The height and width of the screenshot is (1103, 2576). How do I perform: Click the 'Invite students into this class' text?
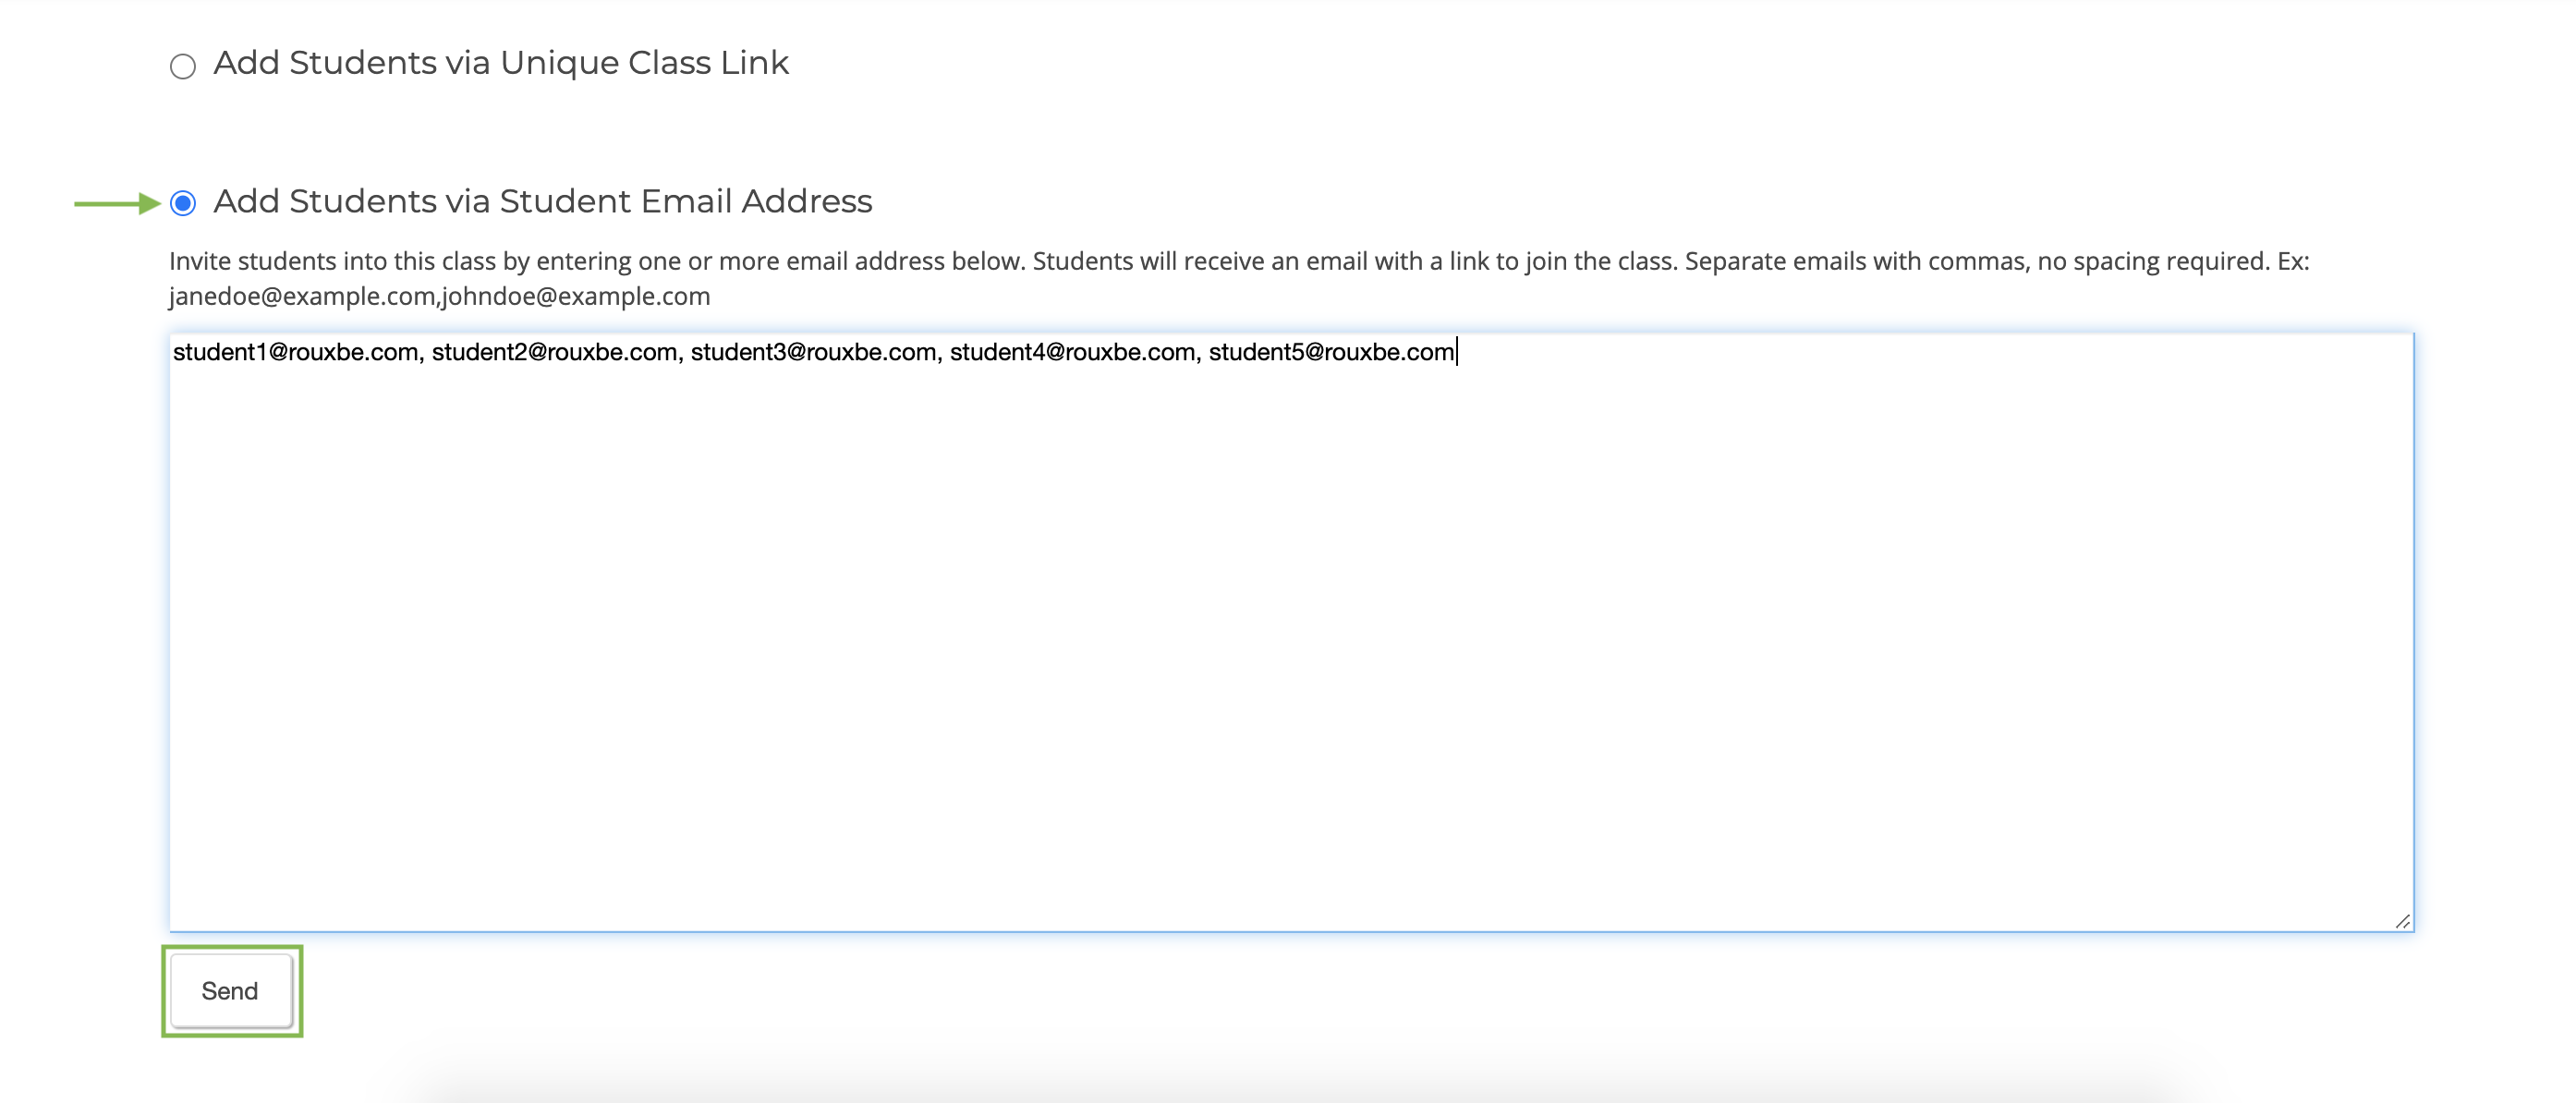coord(332,261)
